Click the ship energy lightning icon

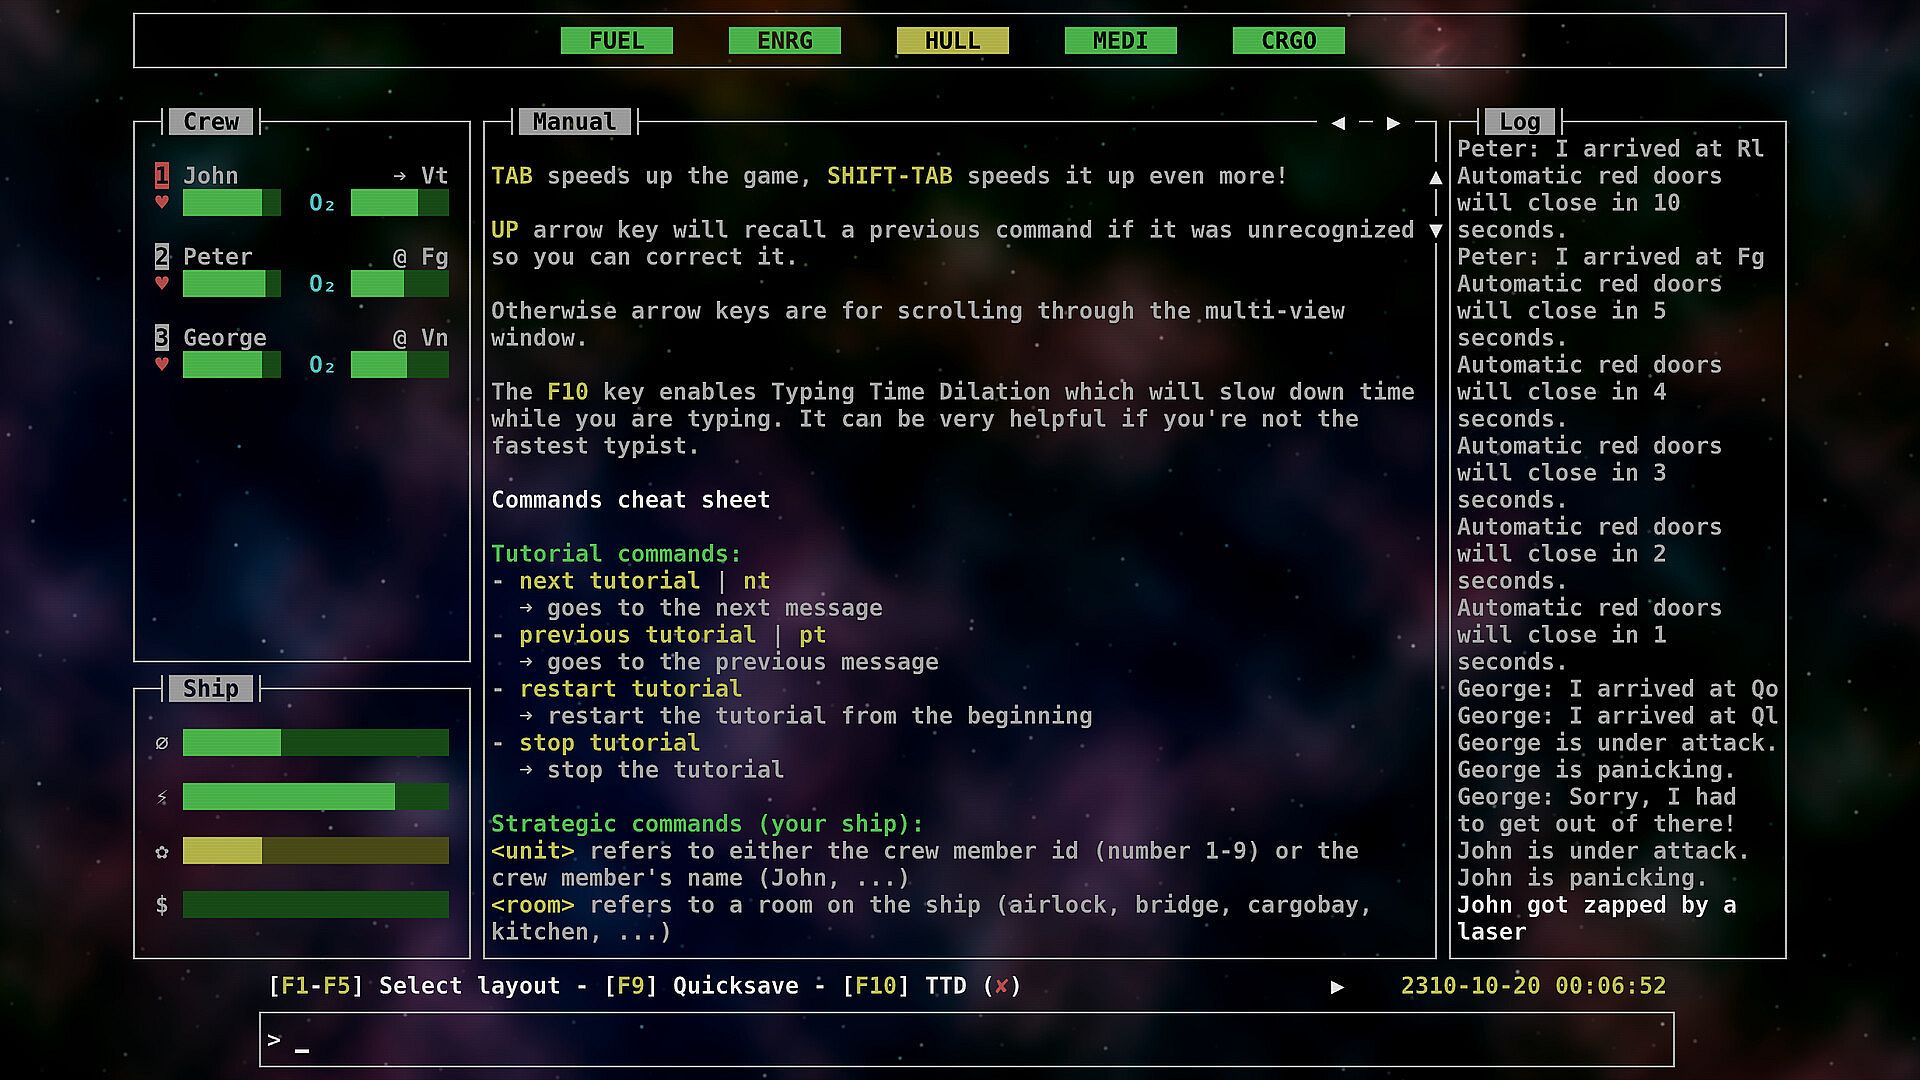click(161, 797)
